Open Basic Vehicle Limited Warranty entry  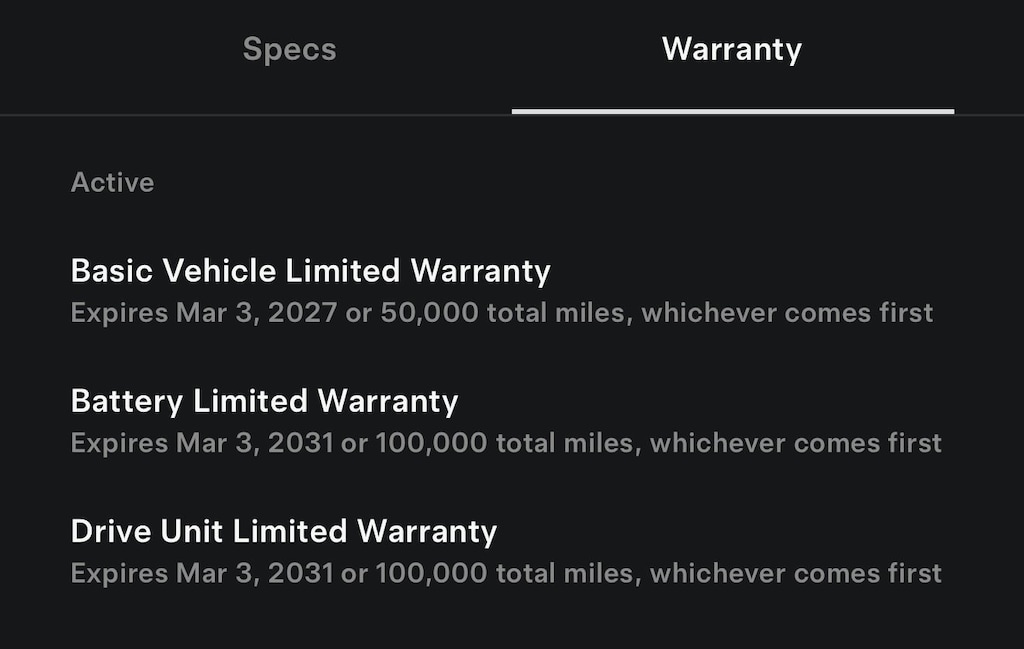(310, 271)
